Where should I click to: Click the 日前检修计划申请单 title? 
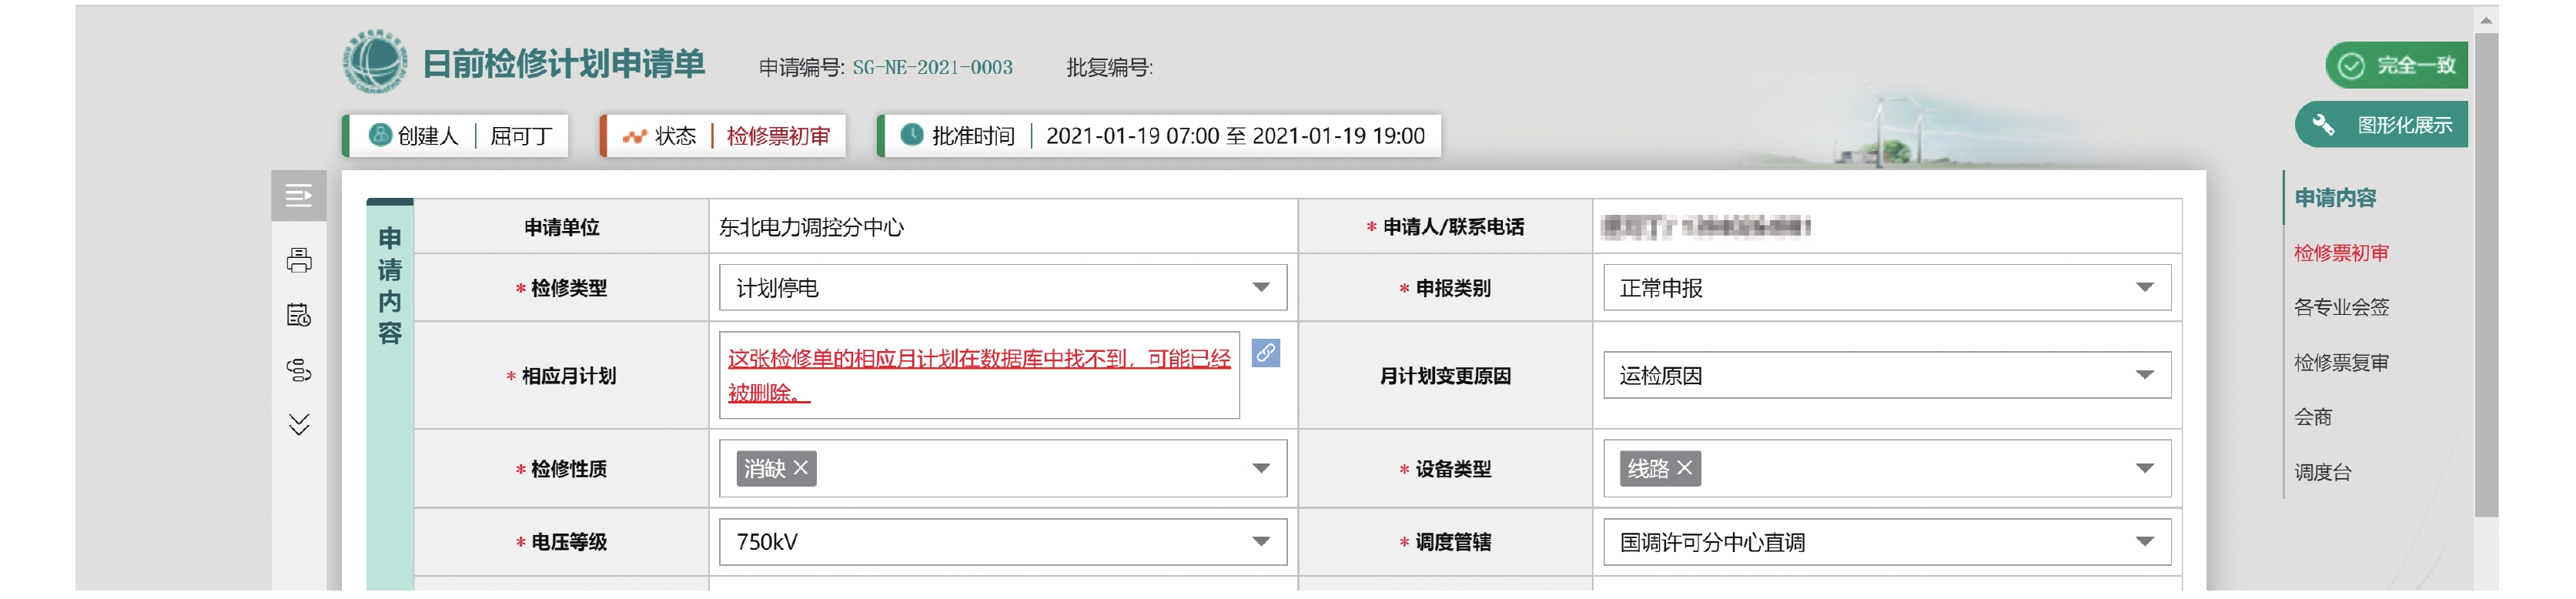tap(563, 64)
